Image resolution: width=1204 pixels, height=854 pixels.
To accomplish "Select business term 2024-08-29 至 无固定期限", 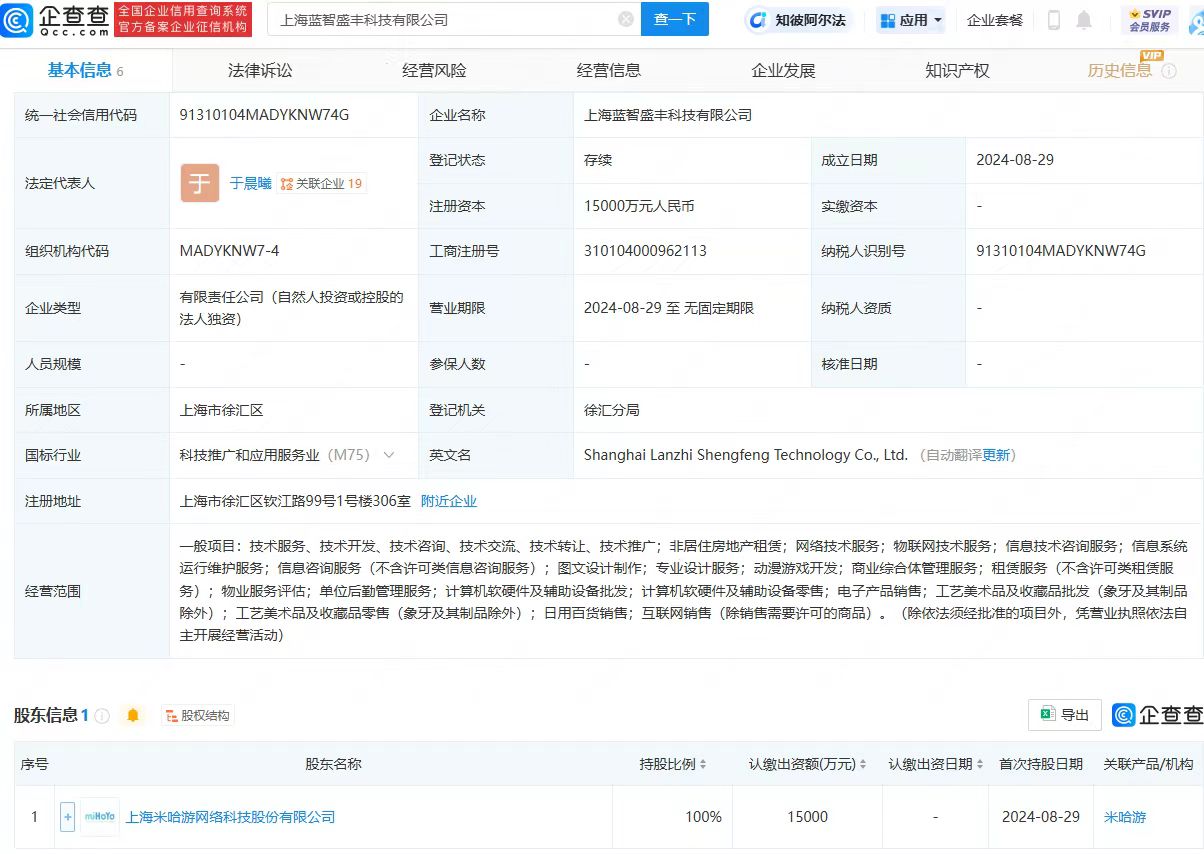I will click(669, 308).
